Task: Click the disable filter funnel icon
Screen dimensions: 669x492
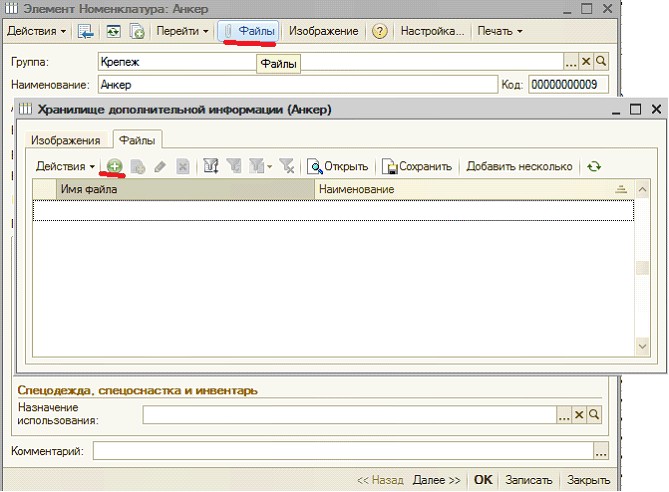Action: click(x=287, y=166)
